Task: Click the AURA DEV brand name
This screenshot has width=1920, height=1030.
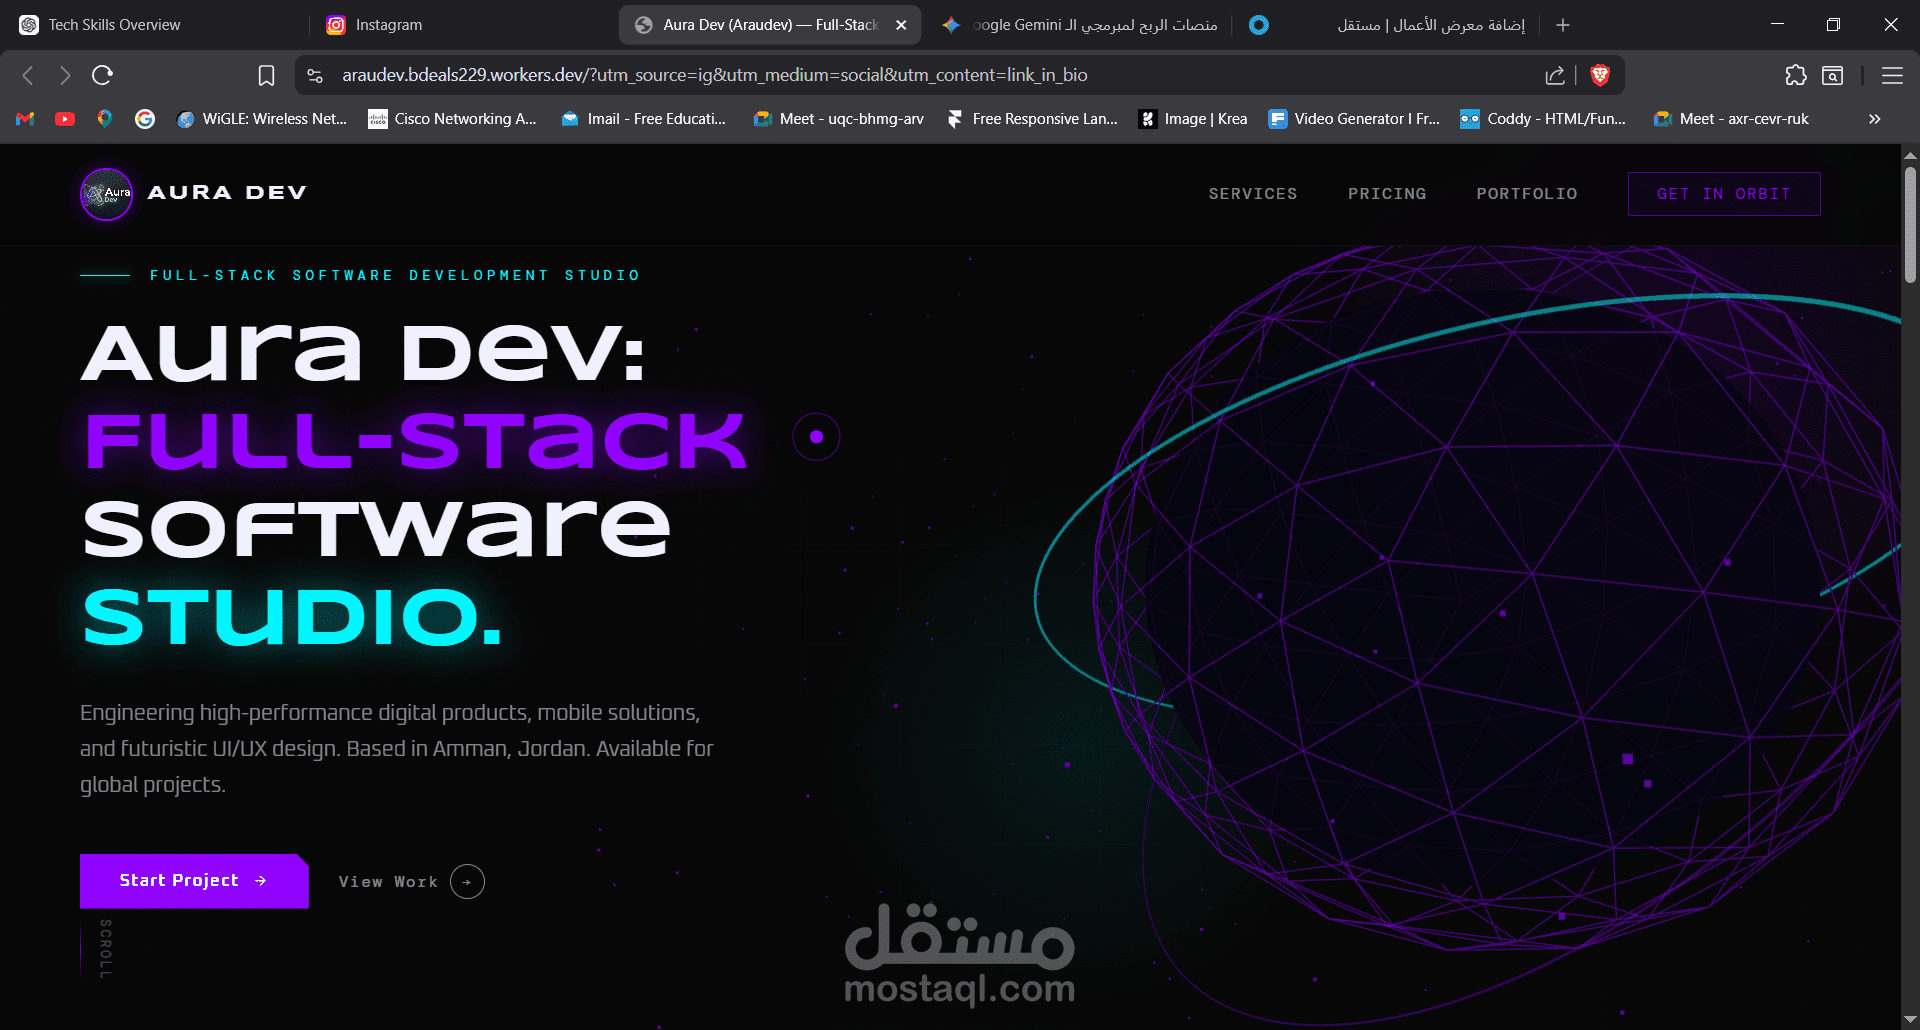Action: tap(227, 193)
